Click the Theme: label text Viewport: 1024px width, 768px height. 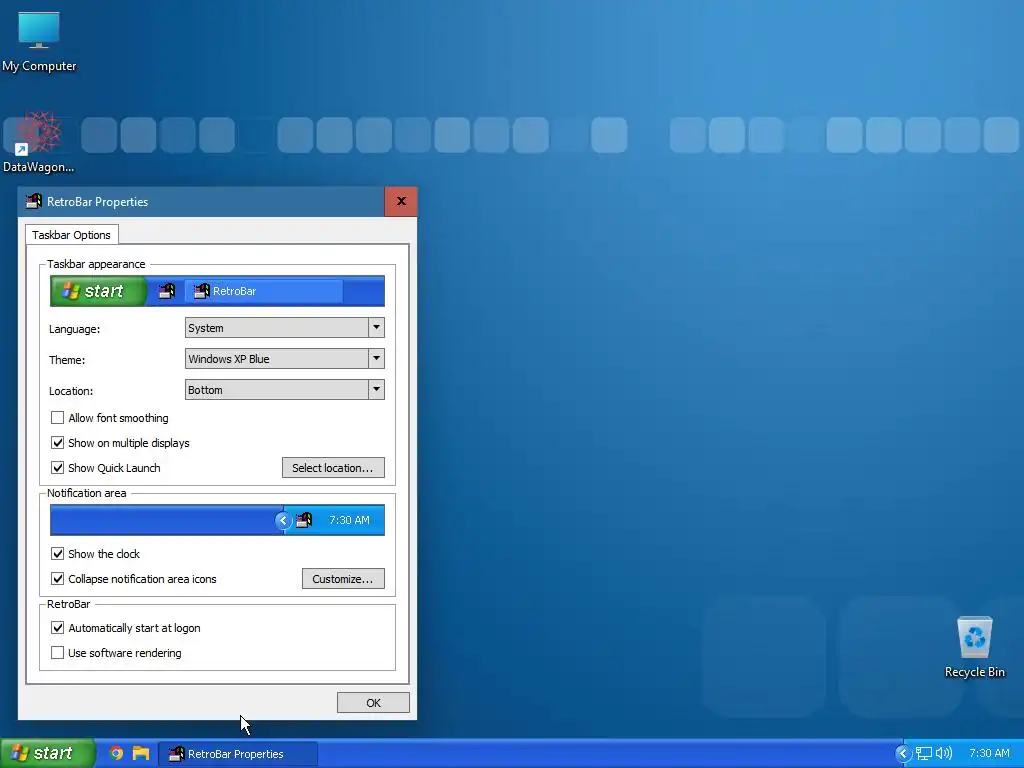click(x=67, y=360)
